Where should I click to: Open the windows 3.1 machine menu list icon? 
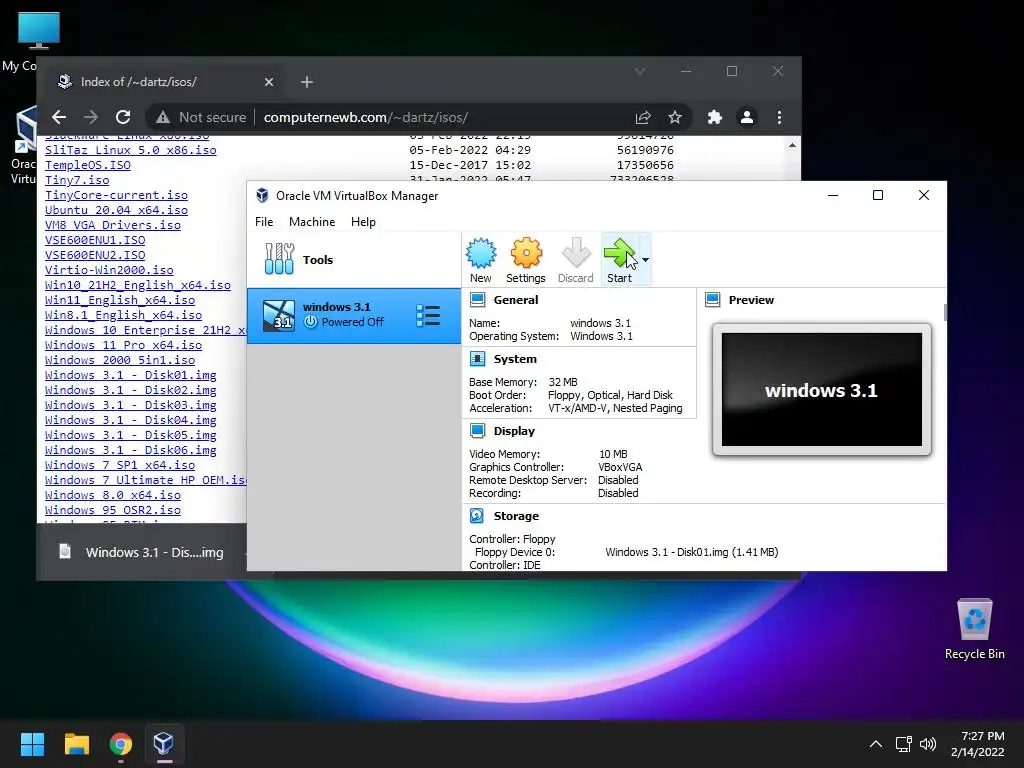coord(428,315)
